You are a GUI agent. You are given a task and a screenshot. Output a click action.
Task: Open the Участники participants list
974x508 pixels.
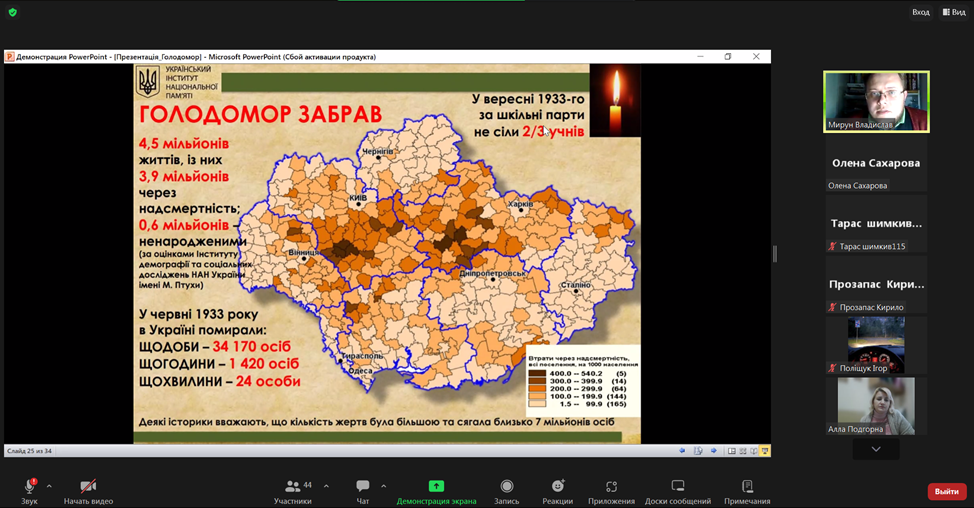coord(293,488)
